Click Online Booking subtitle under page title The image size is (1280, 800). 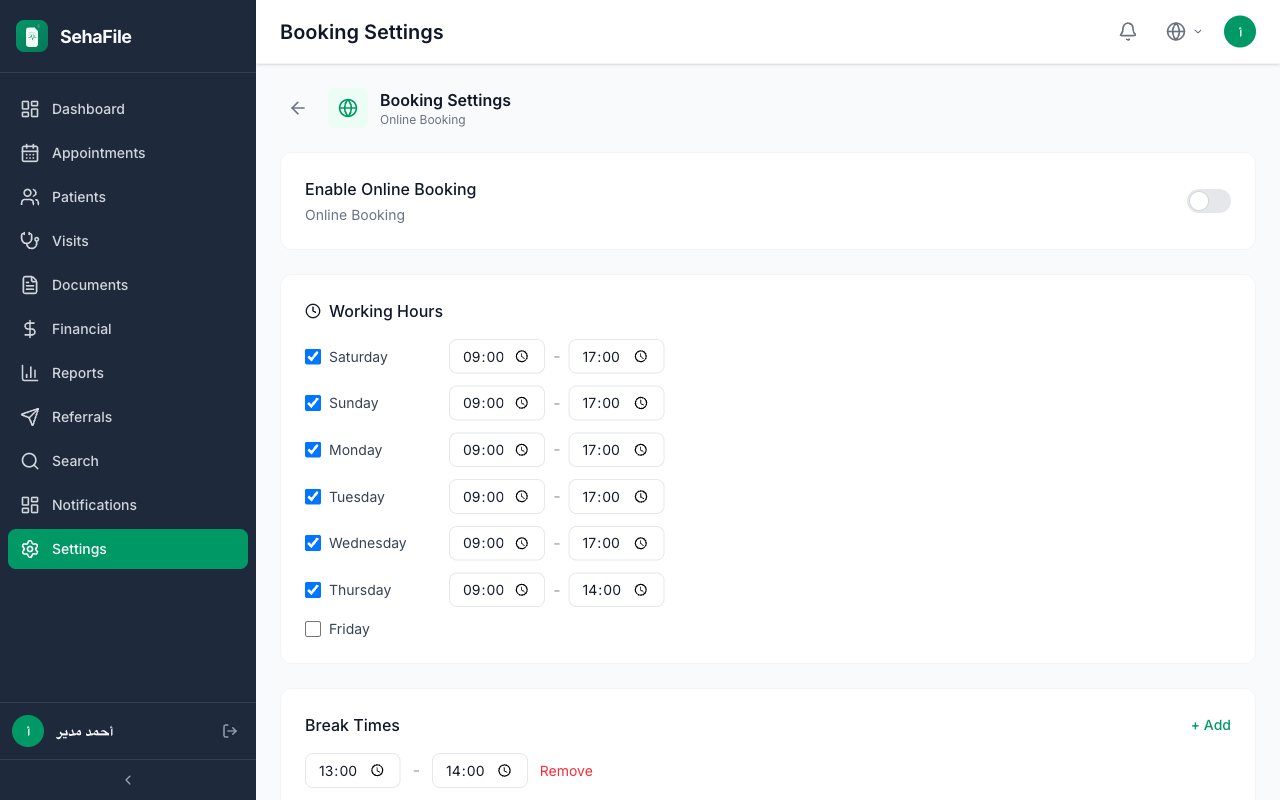coord(423,120)
